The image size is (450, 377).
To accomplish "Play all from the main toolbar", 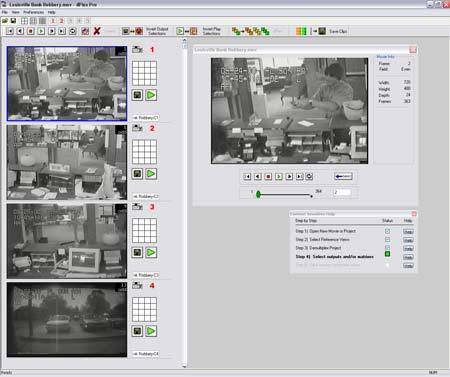I will tap(41, 31).
